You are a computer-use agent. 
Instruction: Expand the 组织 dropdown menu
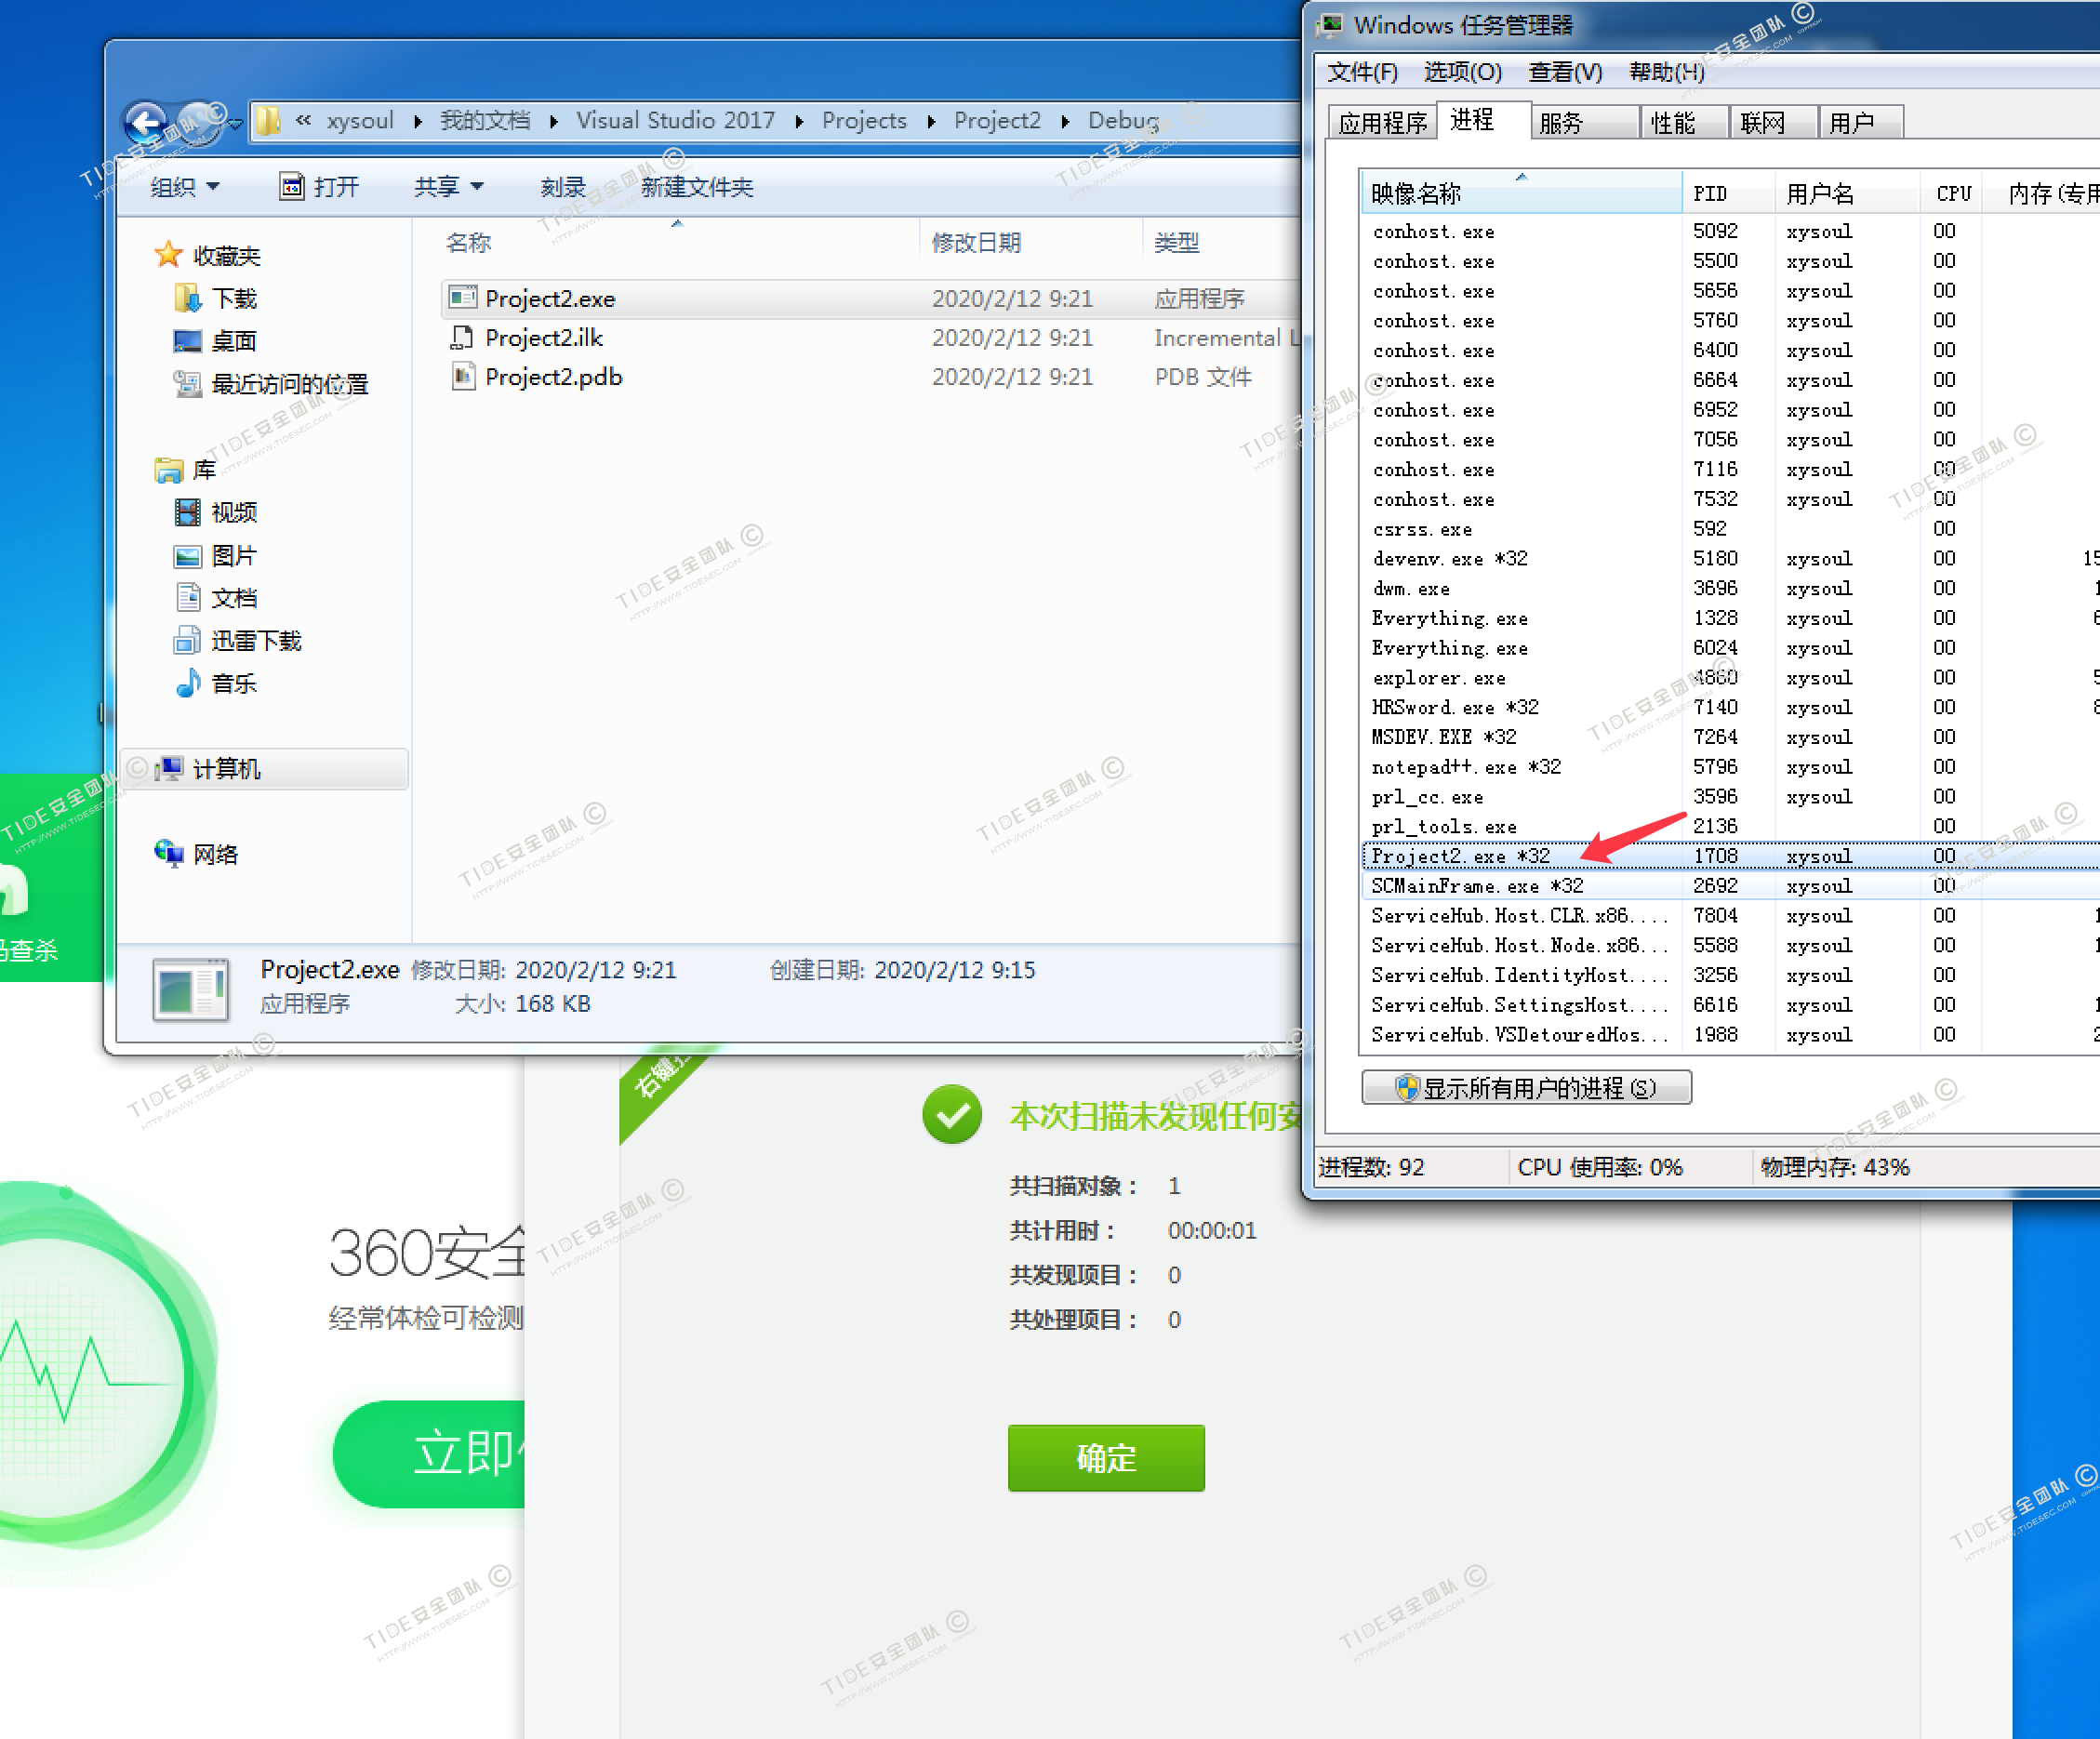click(x=185, y=187)
